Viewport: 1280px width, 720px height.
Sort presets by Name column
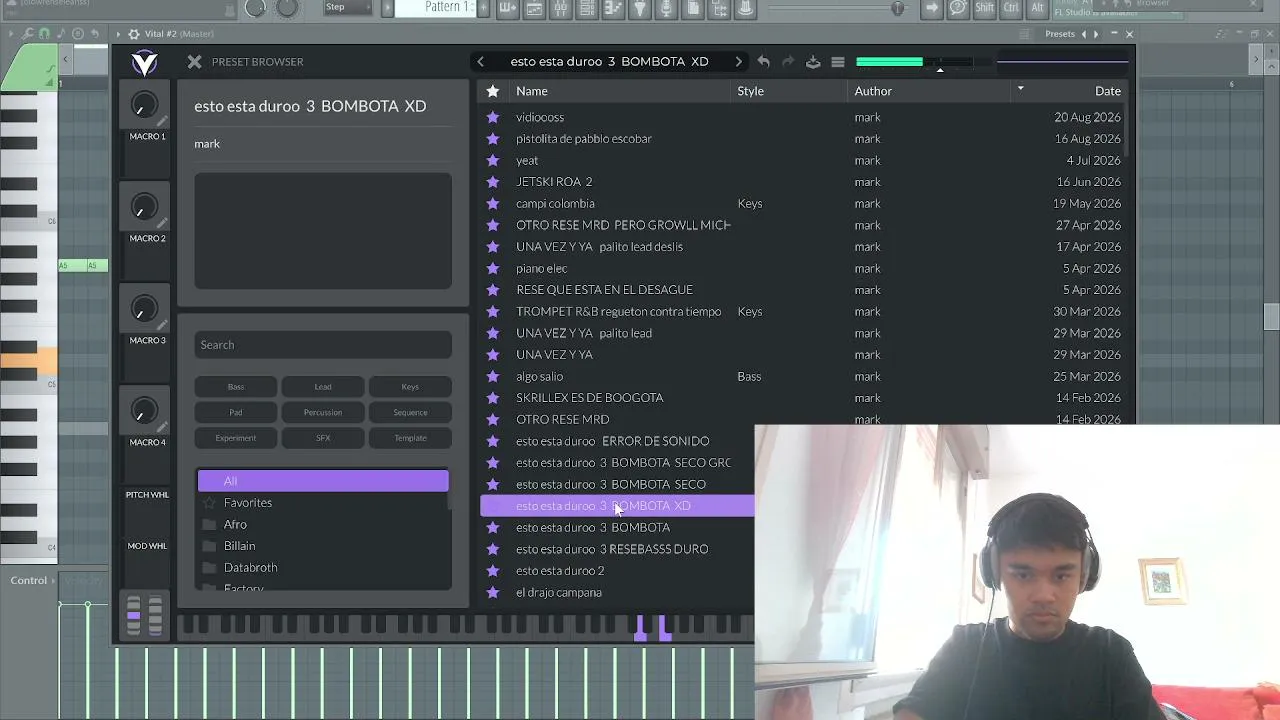(532, 91)
